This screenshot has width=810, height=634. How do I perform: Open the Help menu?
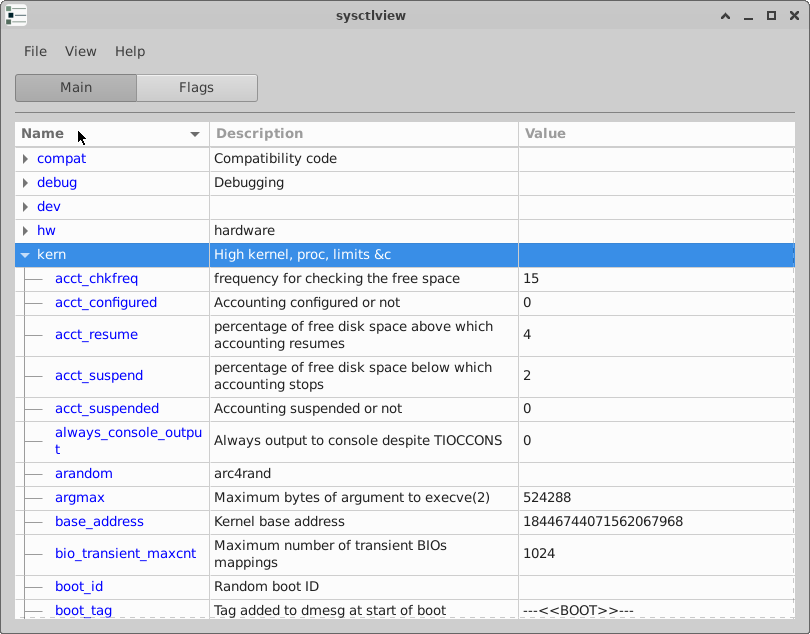pos(130,51)
